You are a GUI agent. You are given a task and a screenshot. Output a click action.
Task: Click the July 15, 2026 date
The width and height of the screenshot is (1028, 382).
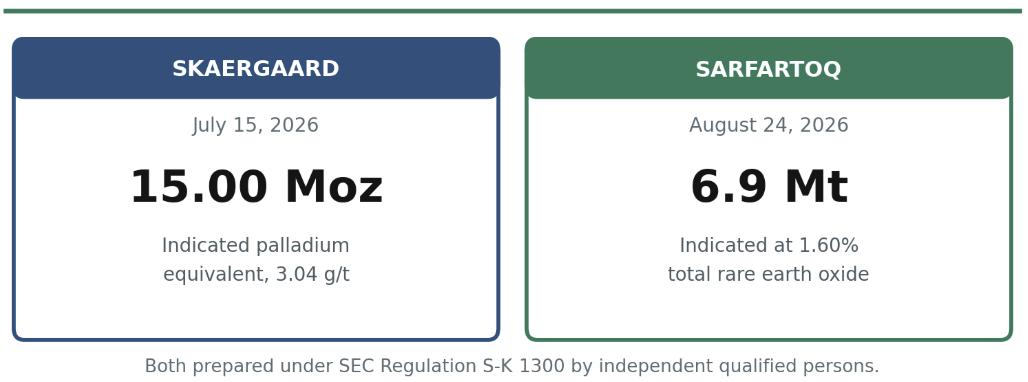(256, 125)
